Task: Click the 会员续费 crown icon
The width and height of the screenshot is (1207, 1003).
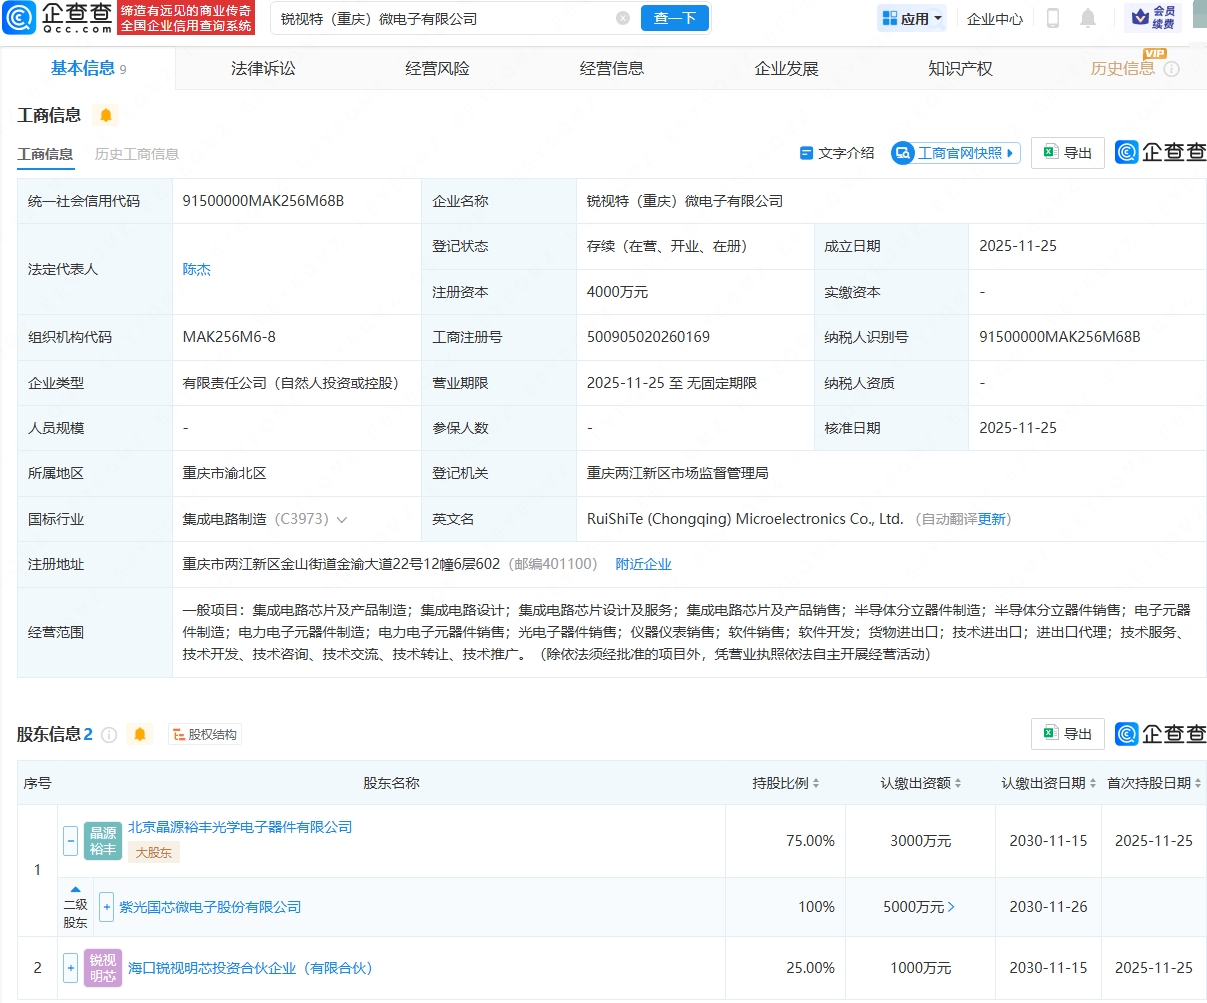Action: pos(1141,17)
